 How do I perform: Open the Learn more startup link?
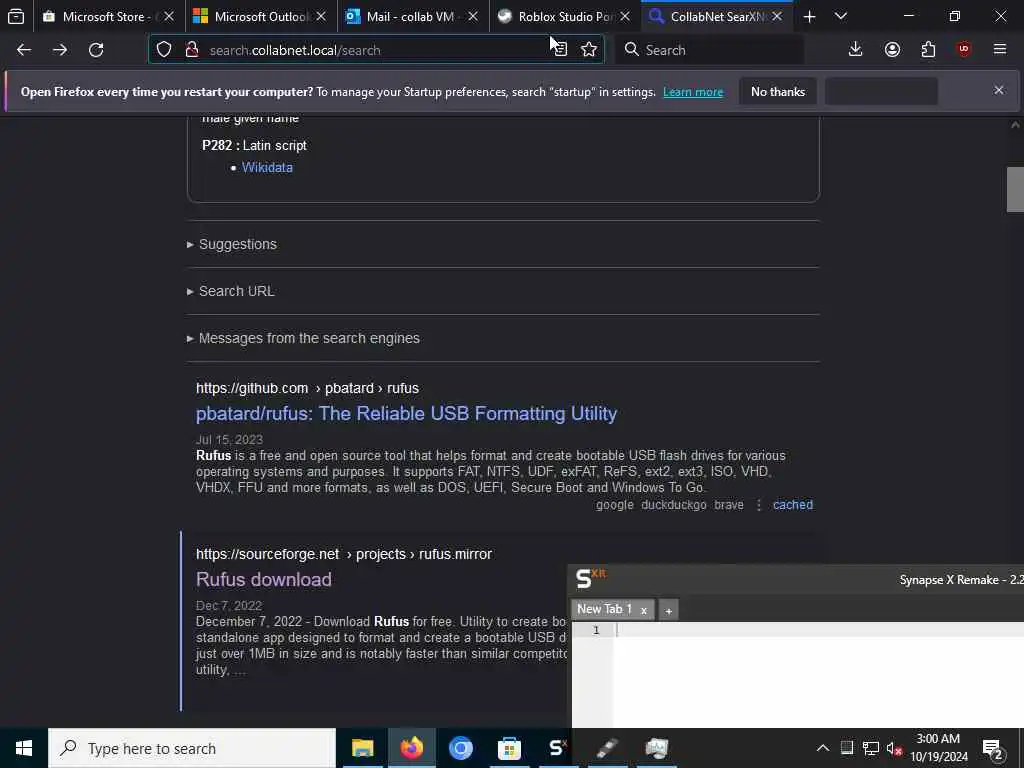click(x=693, y=92)
